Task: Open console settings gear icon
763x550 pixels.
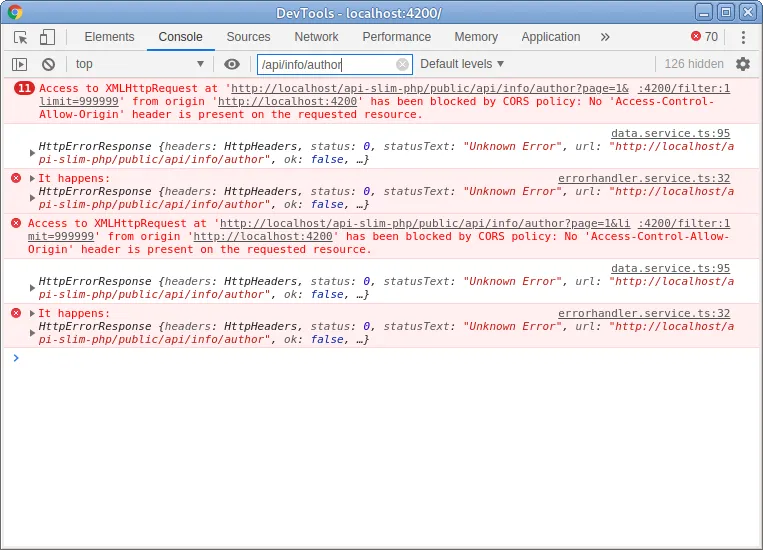Action: point(743,64)
